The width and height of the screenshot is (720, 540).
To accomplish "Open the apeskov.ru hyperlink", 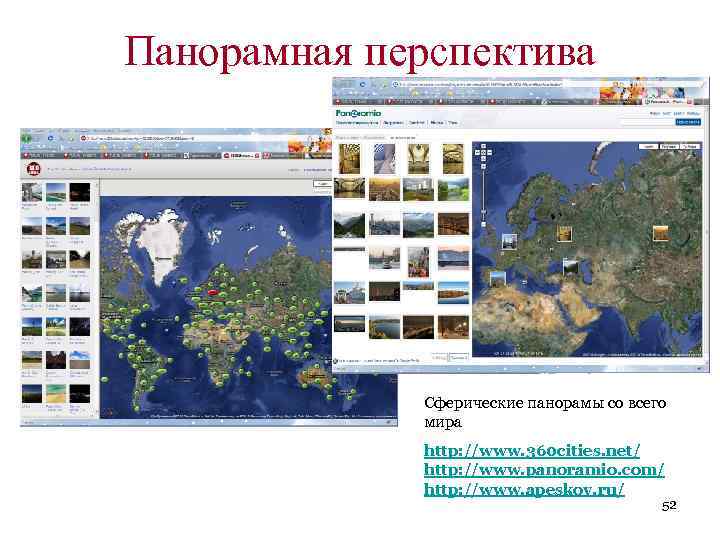I will 524,489.
